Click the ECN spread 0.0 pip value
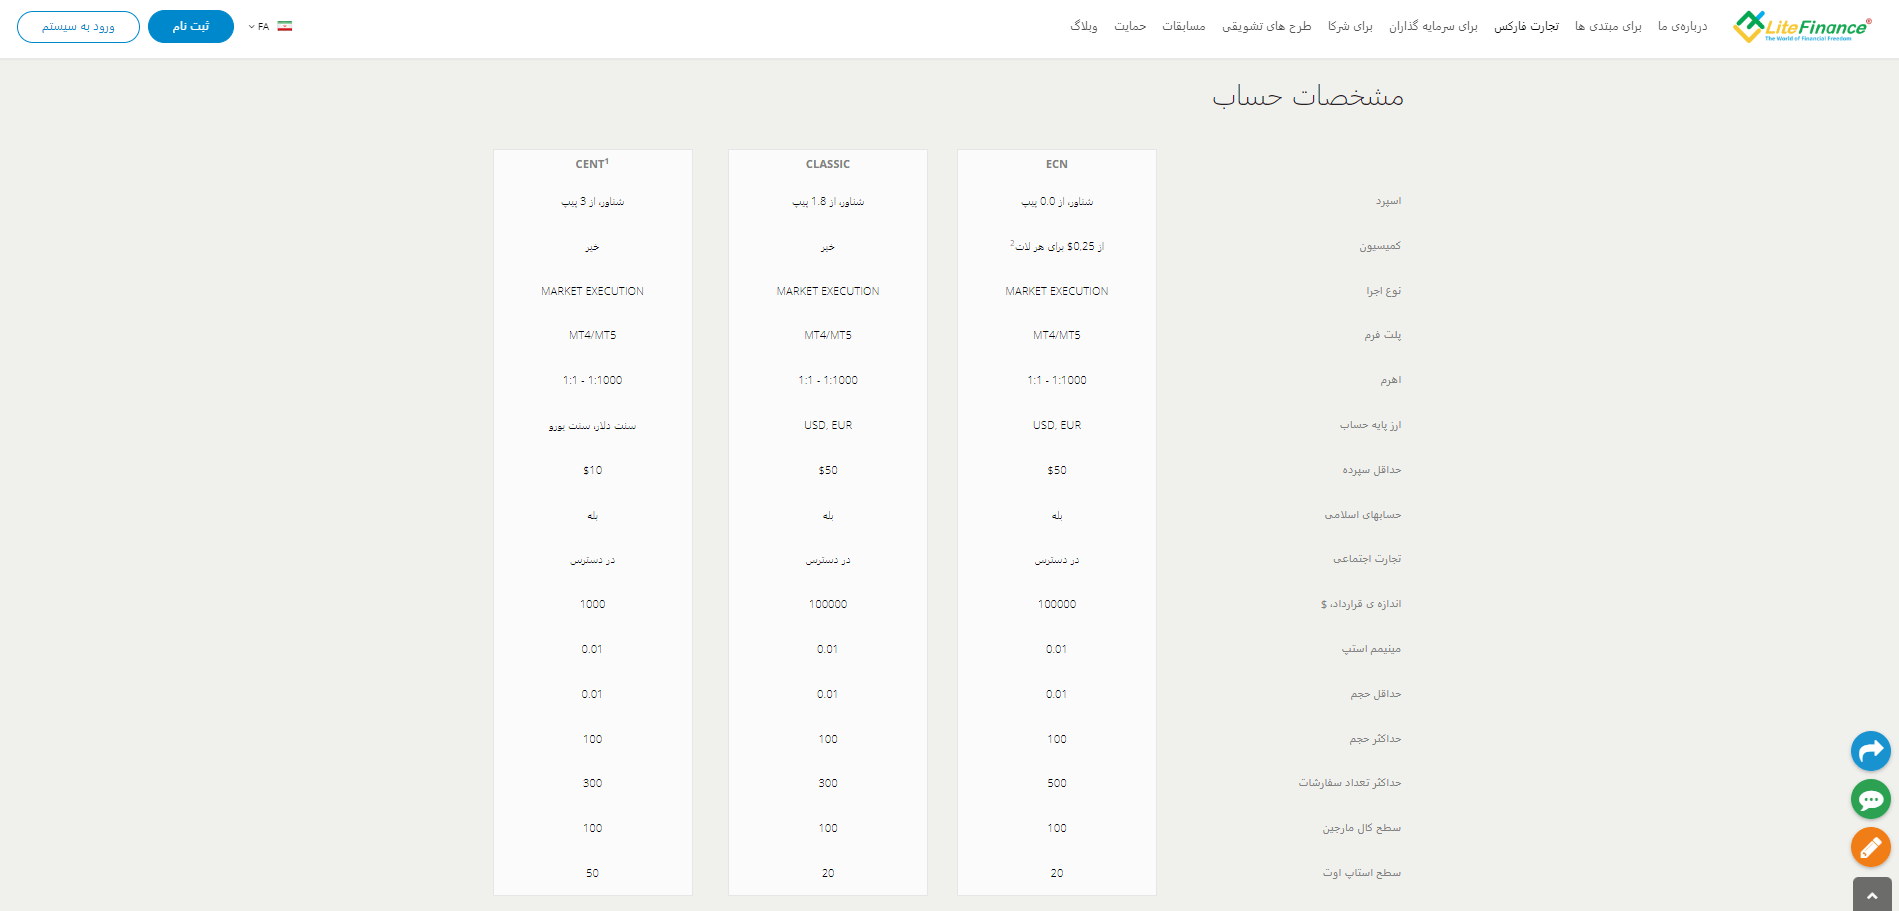The height and width of the screenshot is (911, 1899). (1057, 201)
